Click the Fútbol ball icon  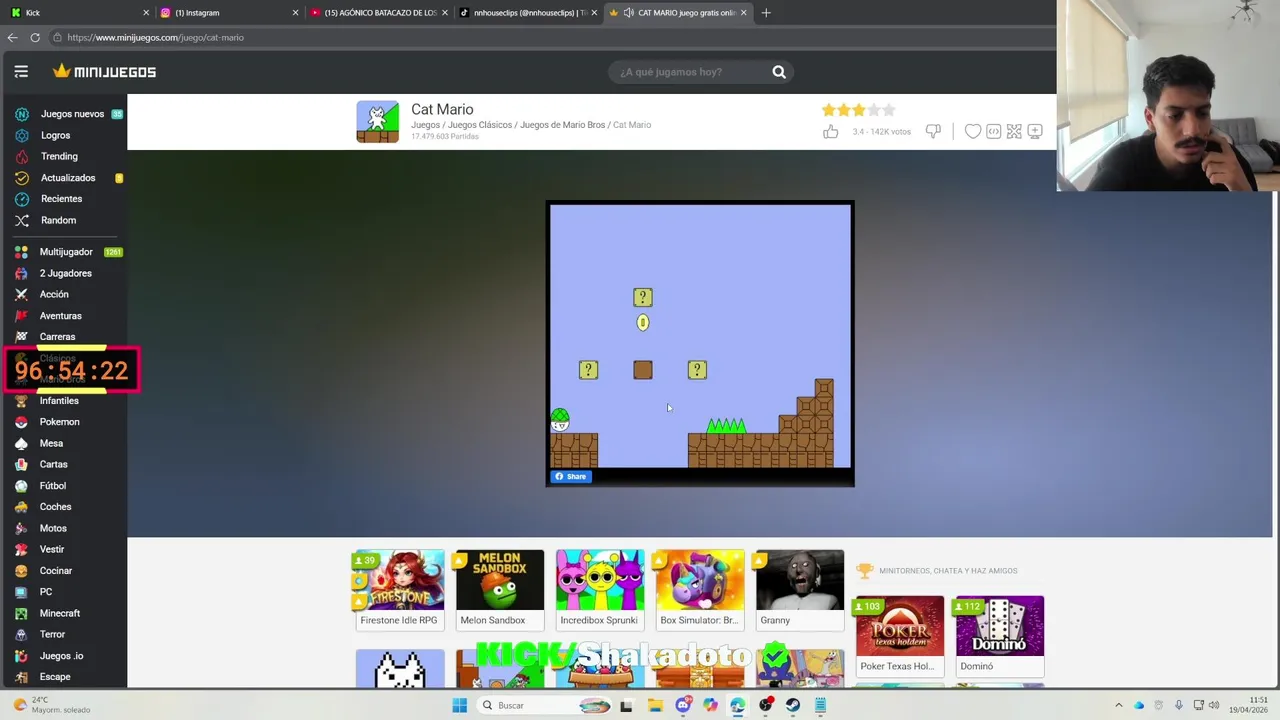coord(21,486)
